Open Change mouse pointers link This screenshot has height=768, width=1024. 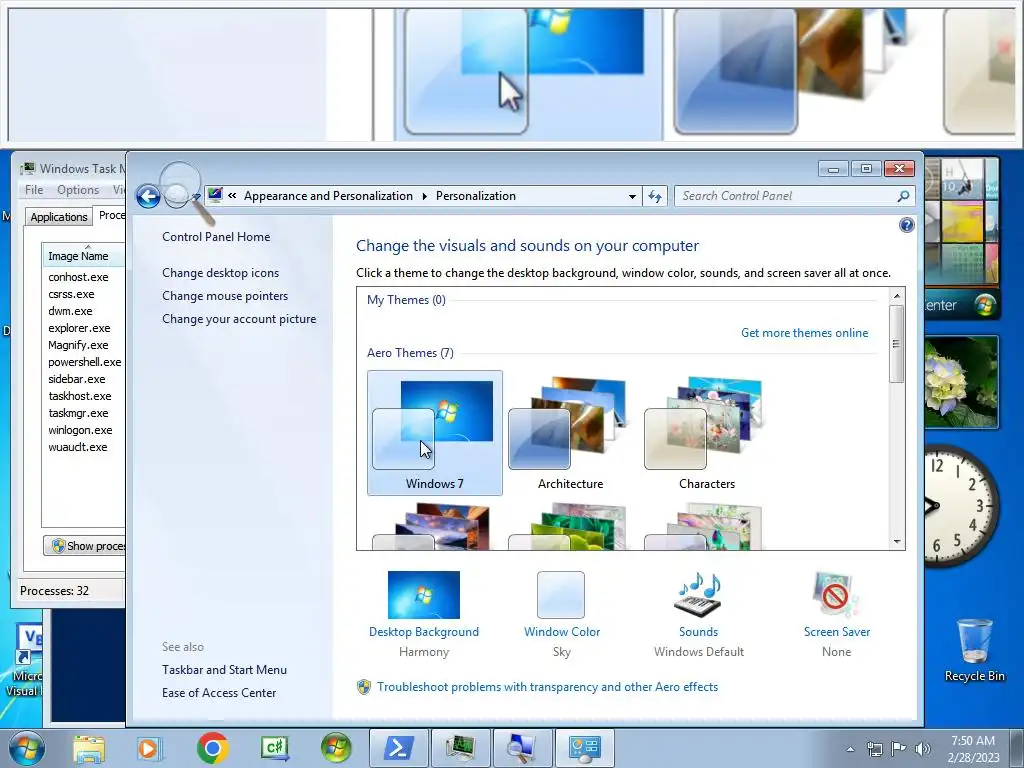coord(225,296)
